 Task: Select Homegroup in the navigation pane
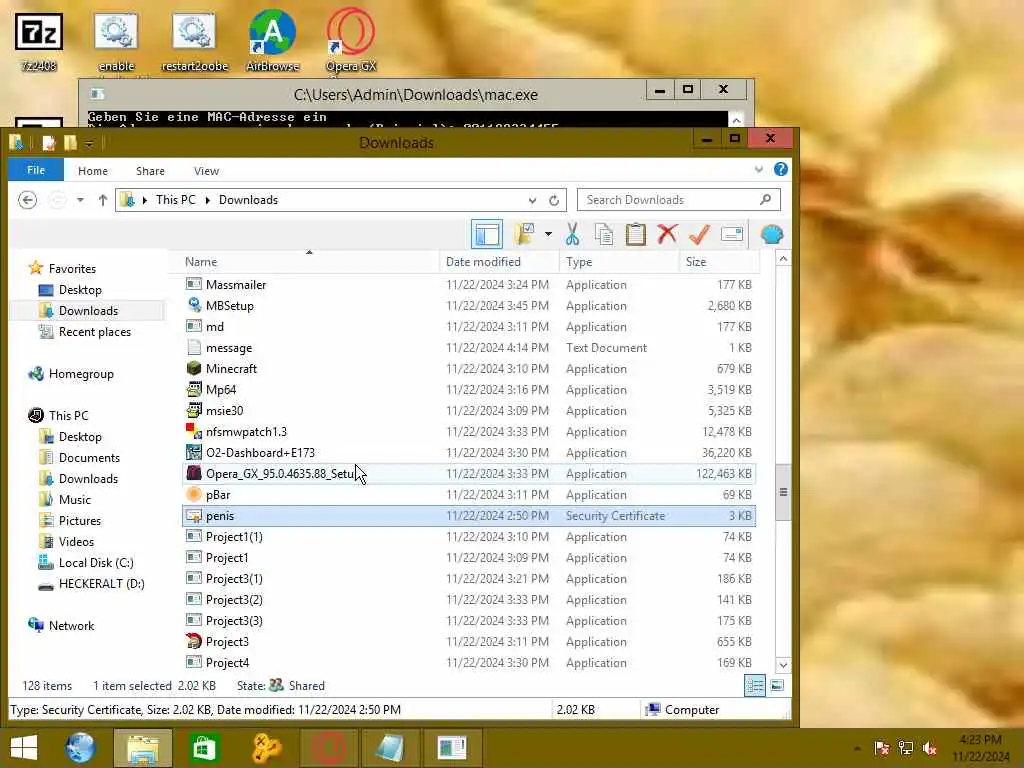pyautogui.click(x=81, y=374)
